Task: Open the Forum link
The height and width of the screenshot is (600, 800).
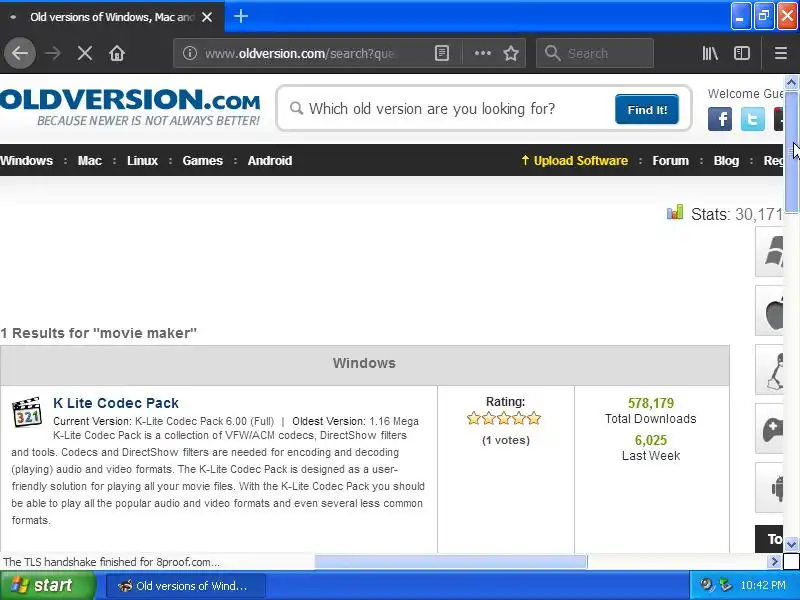Action: coord(670,161)
